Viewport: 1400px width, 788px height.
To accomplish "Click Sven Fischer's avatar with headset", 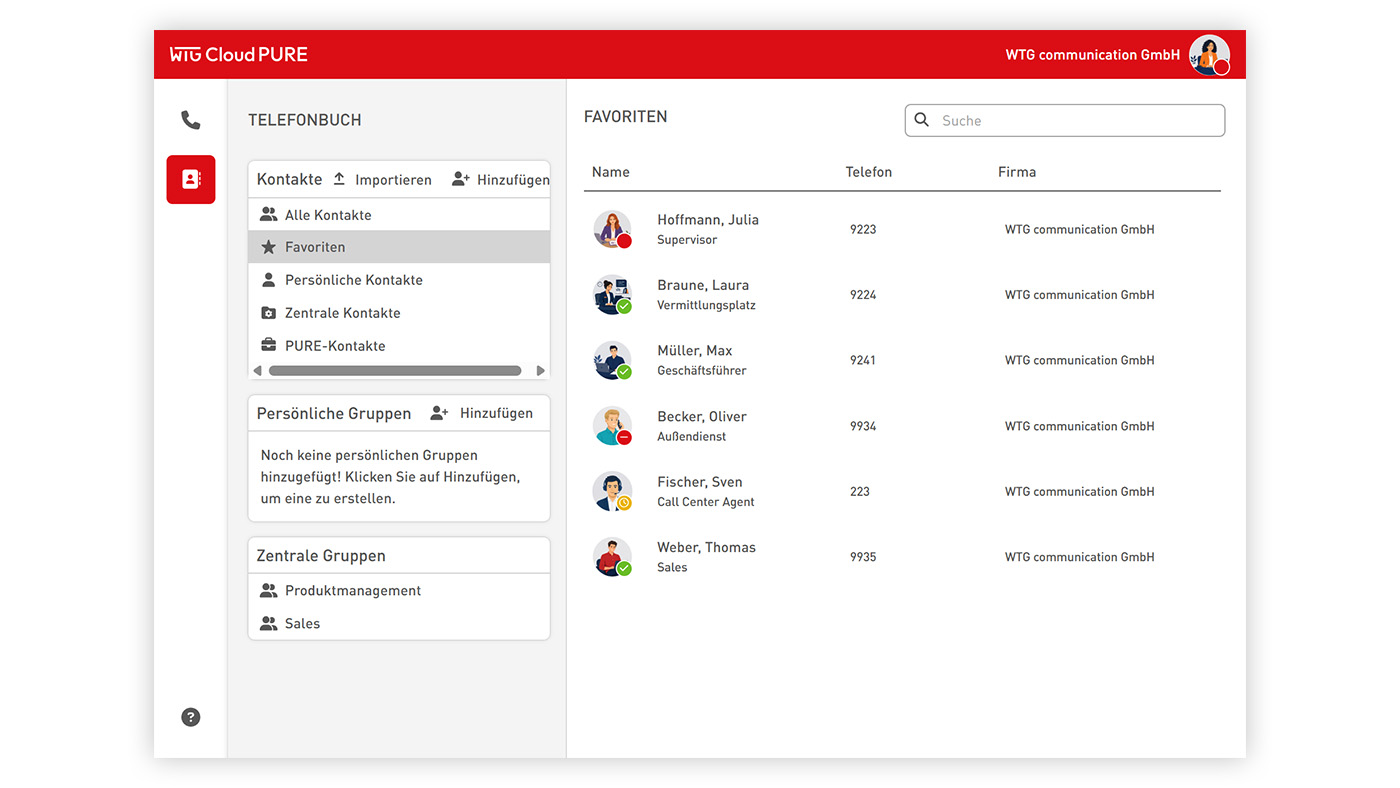I will tap(612, 491).
